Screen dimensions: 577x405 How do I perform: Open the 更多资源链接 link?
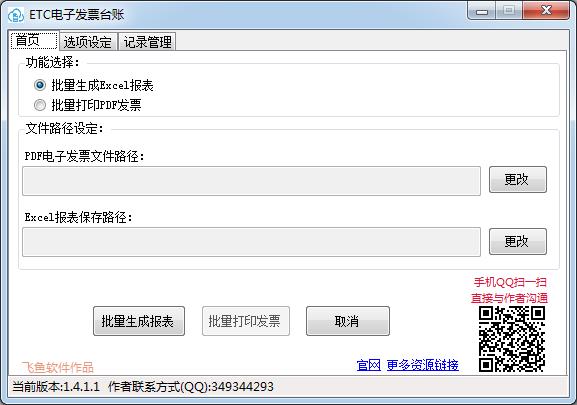pos(422,365)
